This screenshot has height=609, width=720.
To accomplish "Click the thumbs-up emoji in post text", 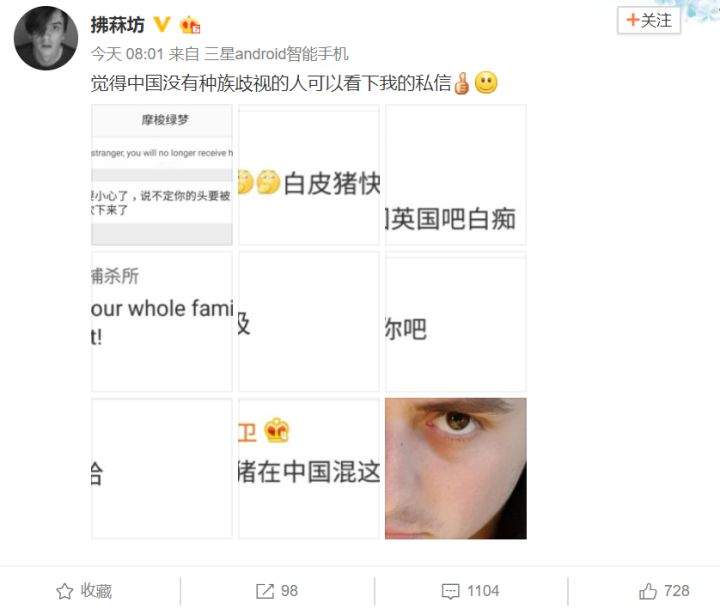I will [461, 84].
